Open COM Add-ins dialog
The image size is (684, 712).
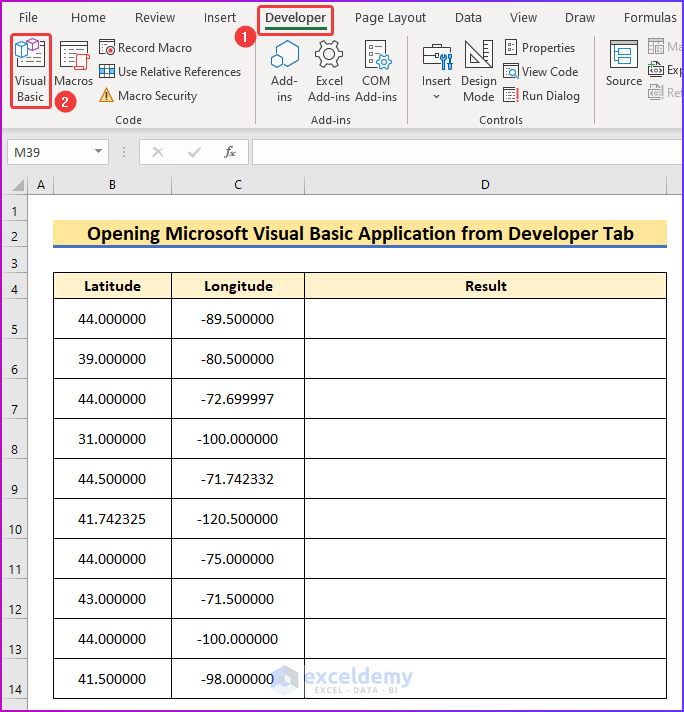pyautogui.click(x=376, y=71)
